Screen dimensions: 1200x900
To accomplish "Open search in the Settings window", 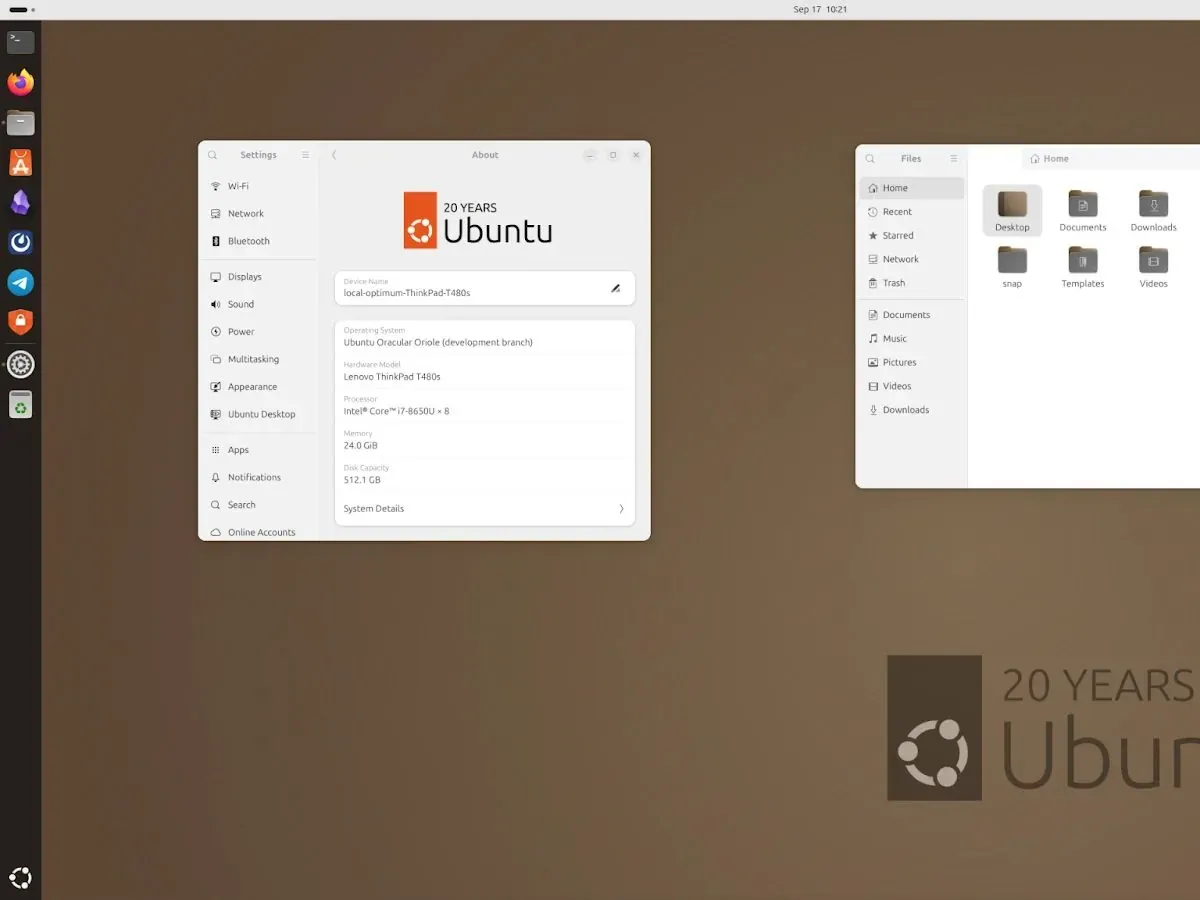I will point(212,155).
